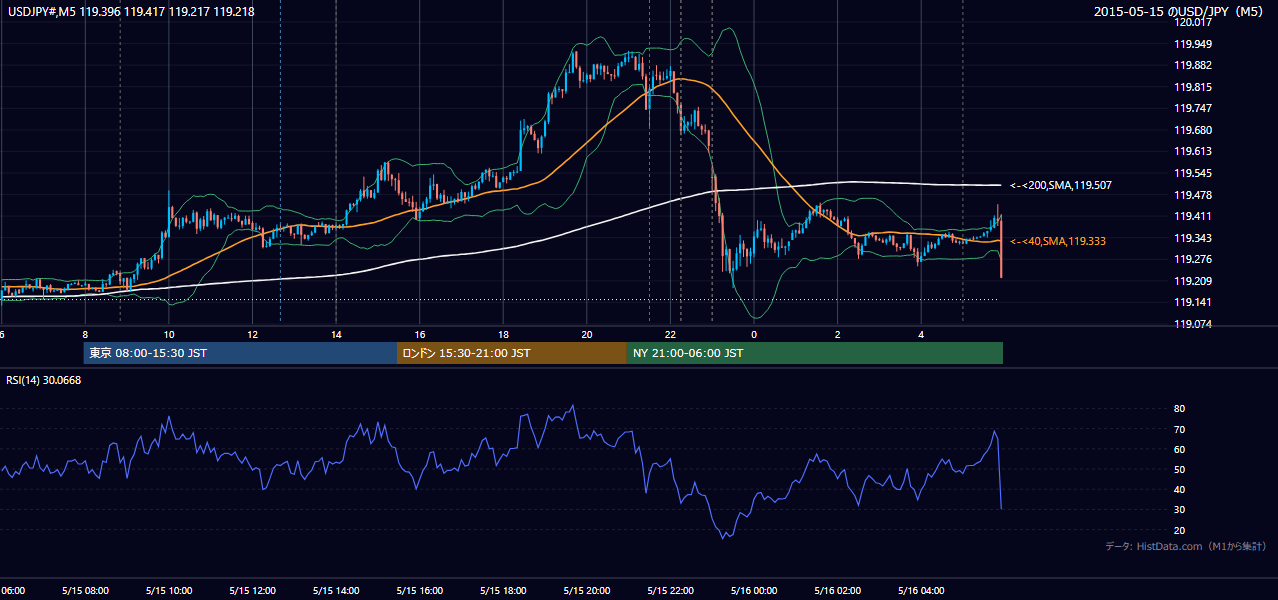Click the RSI scale value 60
1278x600 pixels.
1179,449
